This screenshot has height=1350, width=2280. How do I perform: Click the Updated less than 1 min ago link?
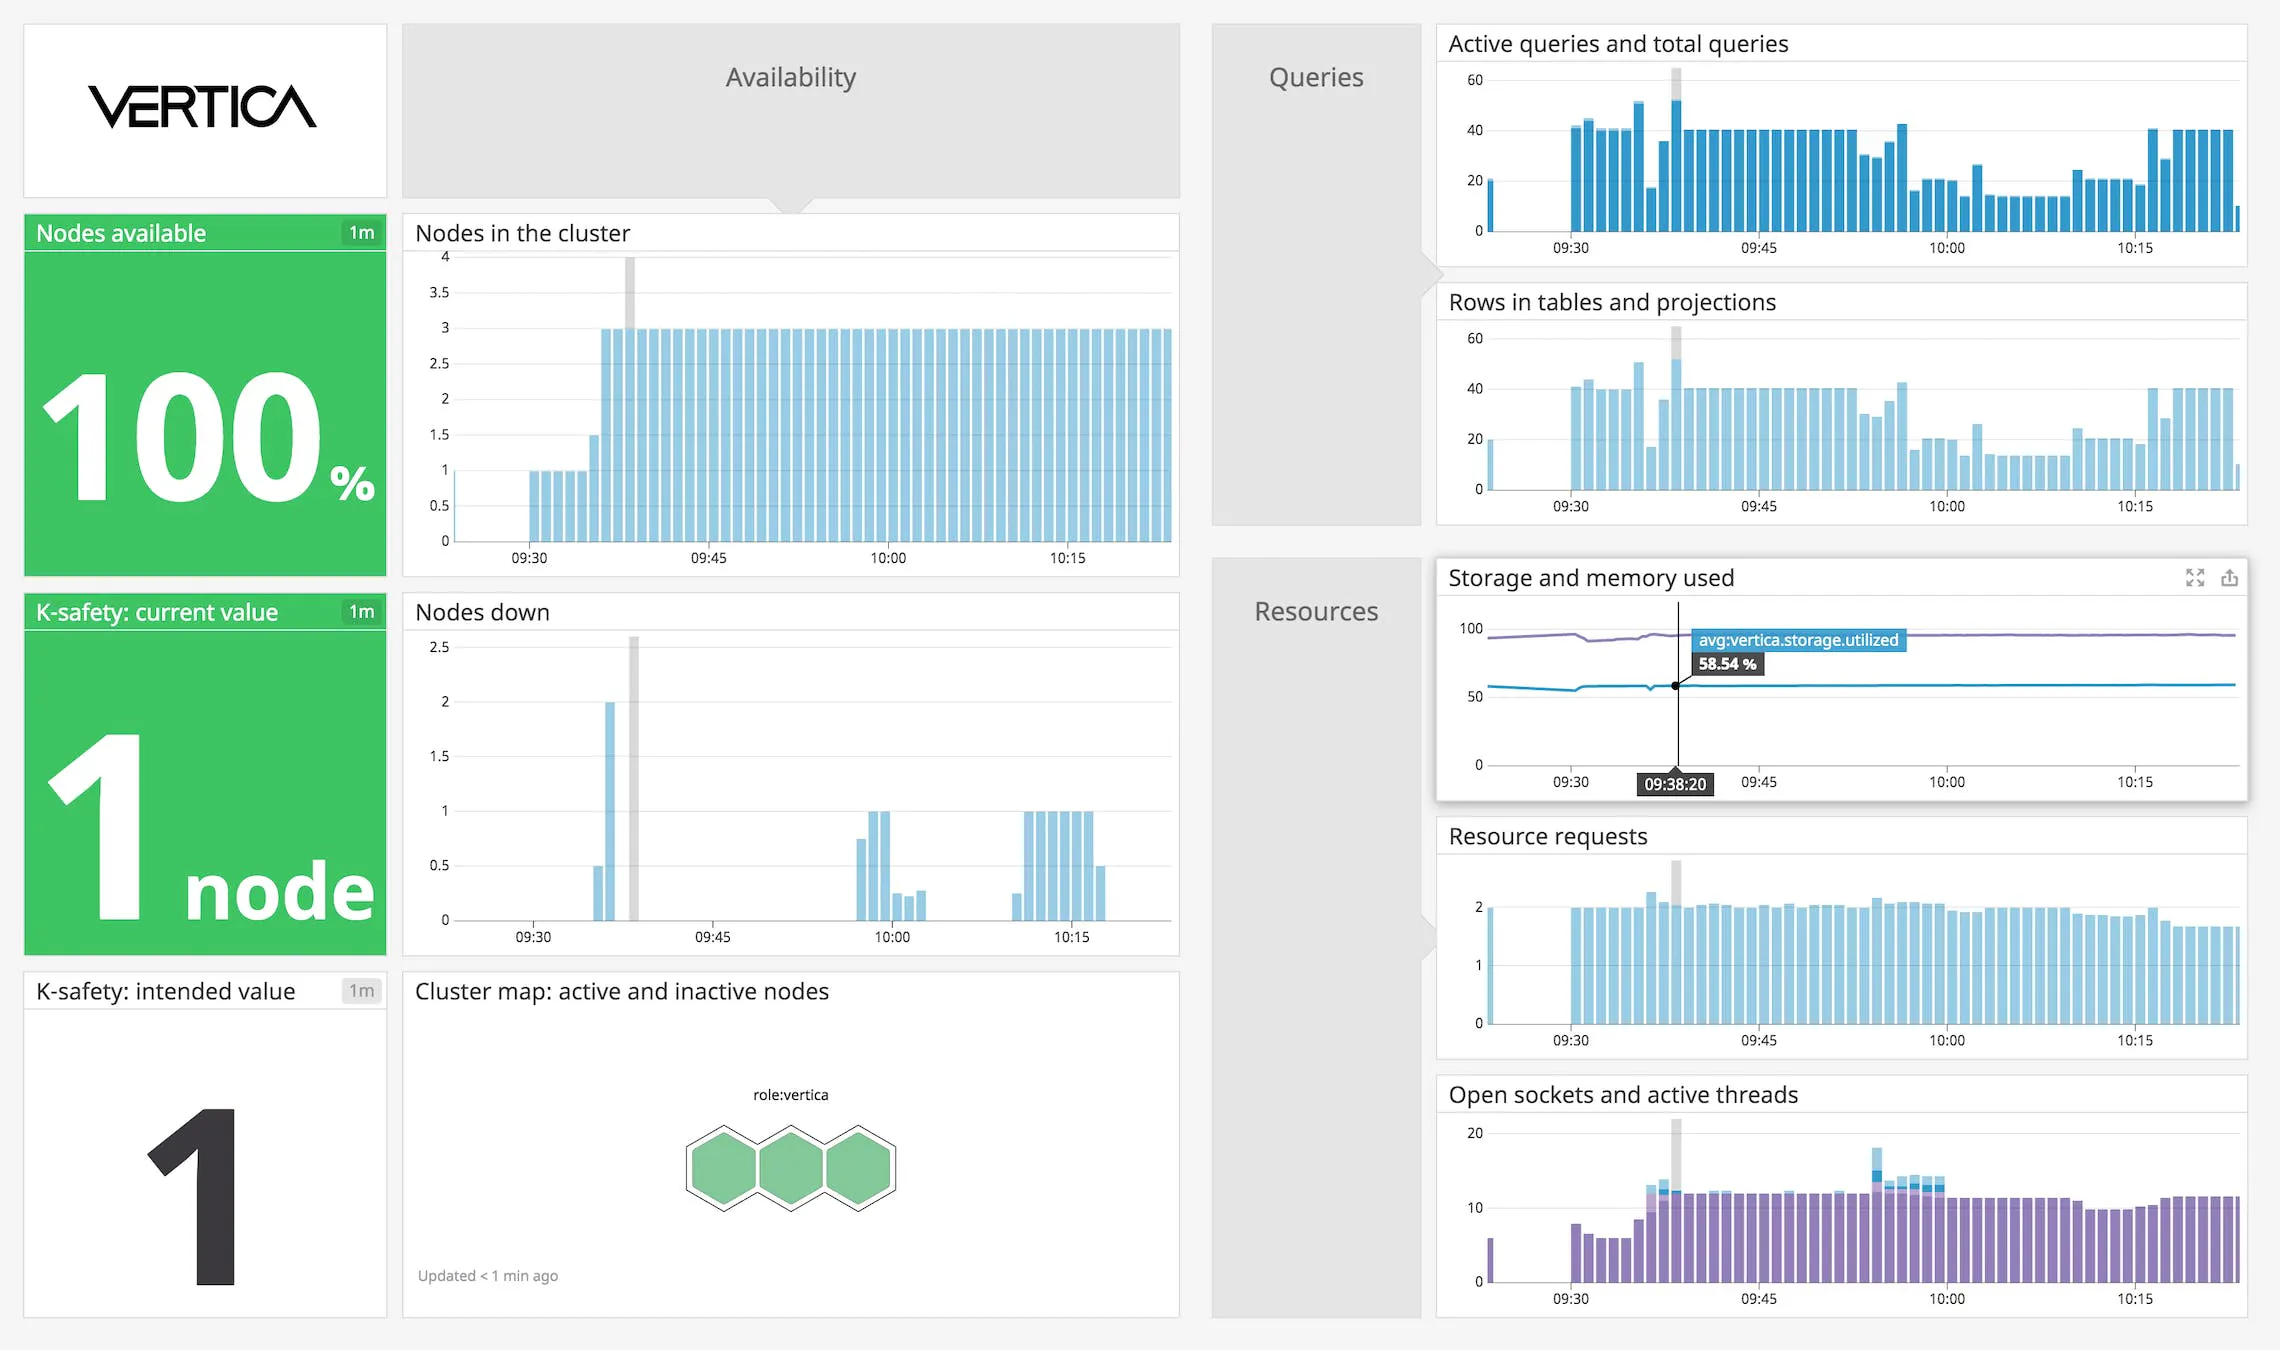click(x=487, y=1275)
